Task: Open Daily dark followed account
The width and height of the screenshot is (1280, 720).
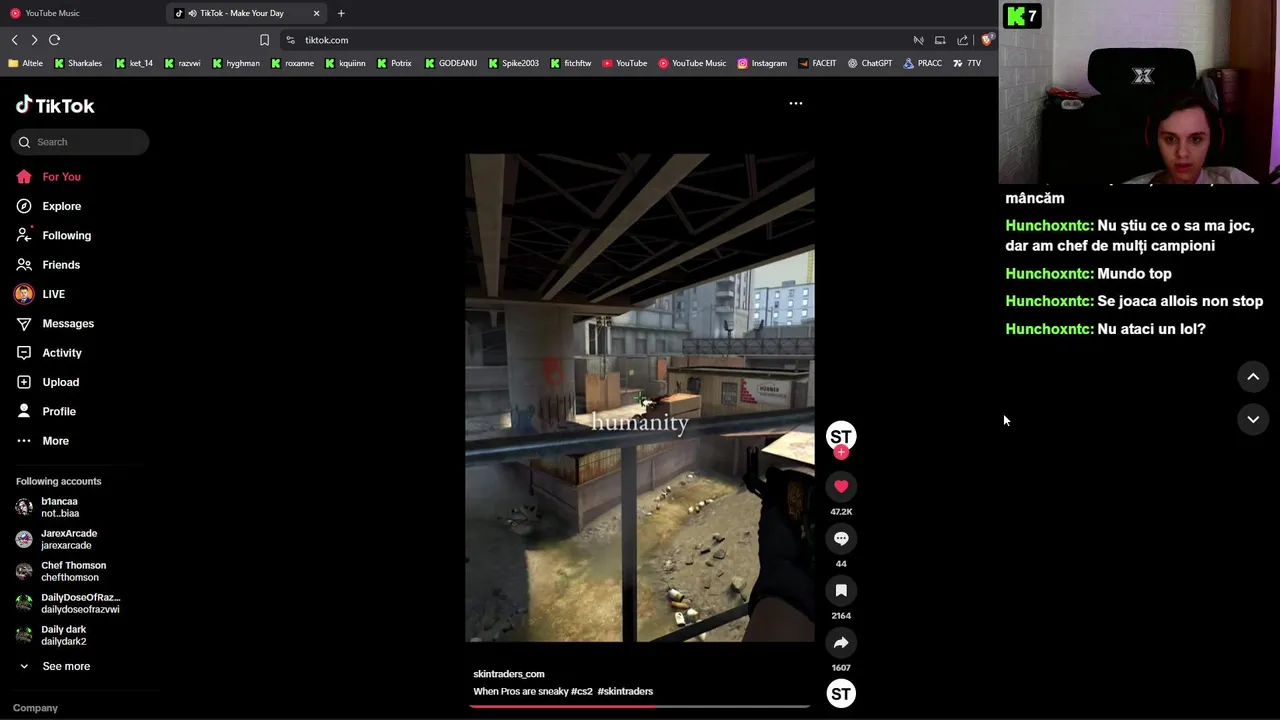Action: point(51,635)
